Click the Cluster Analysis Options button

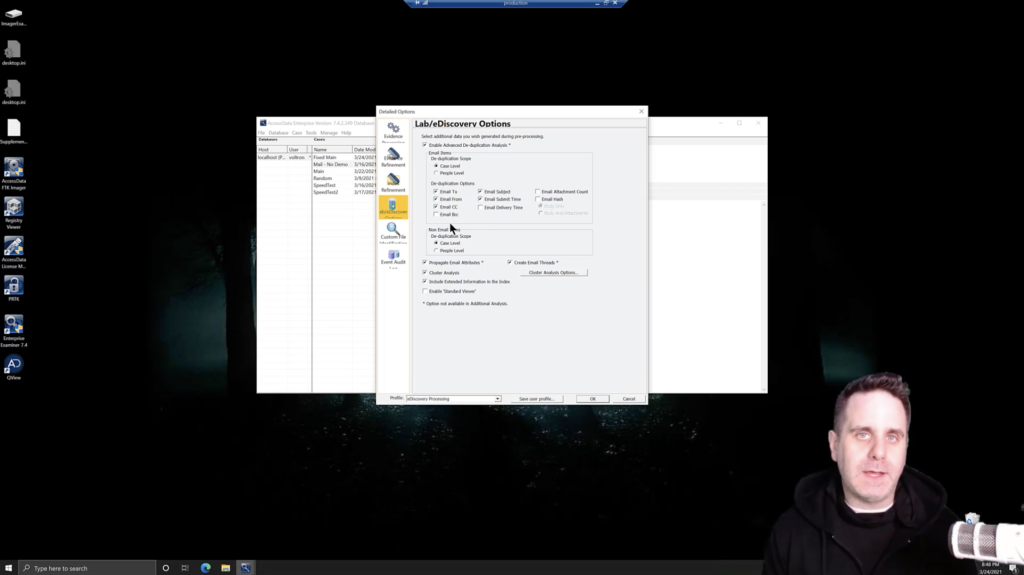tap(554, 272)
